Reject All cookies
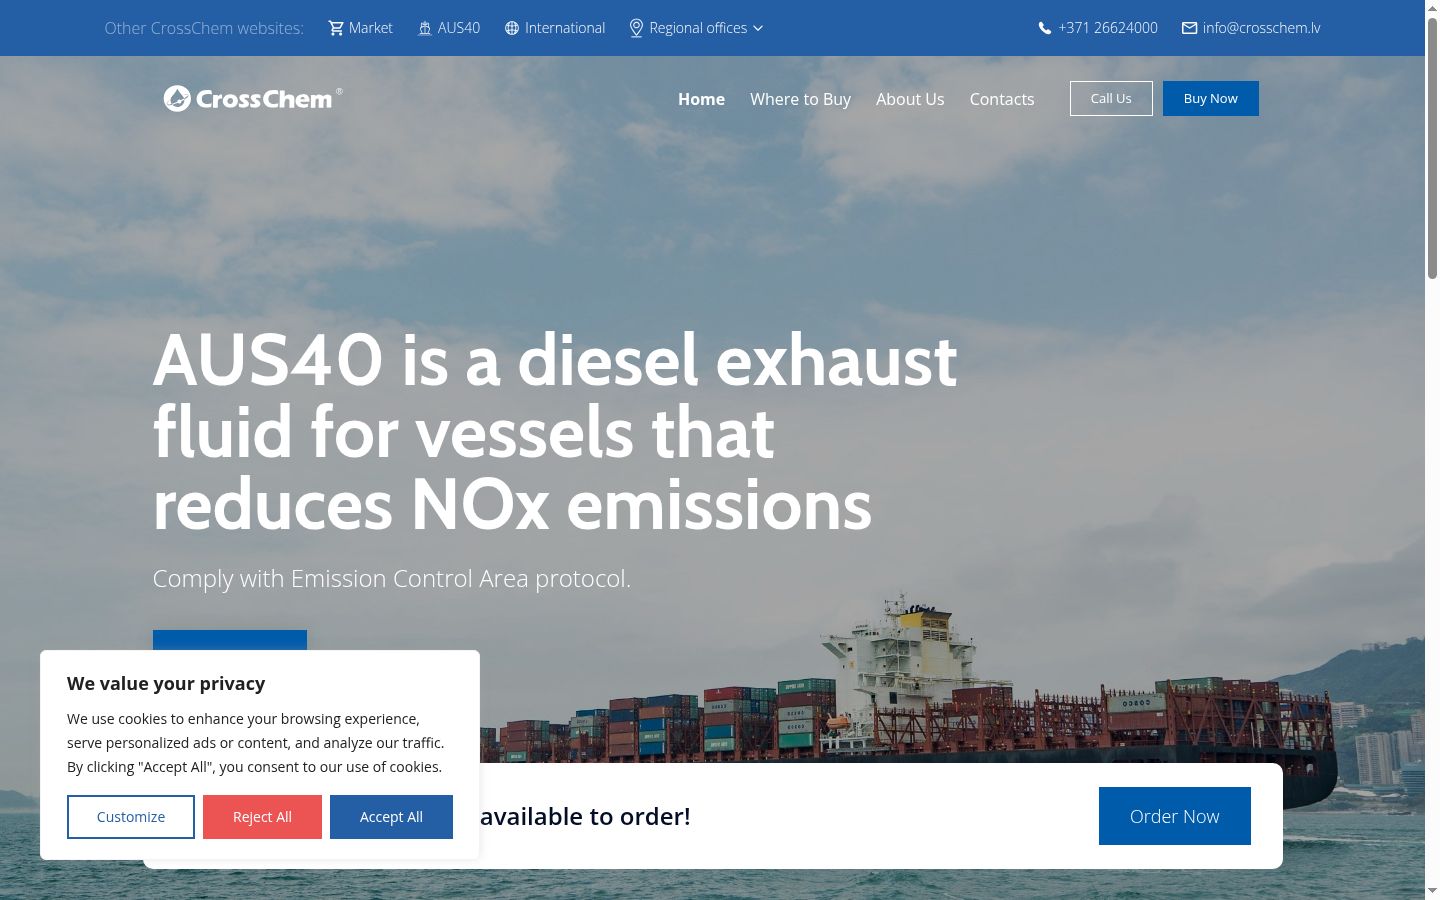This screenshot has width=1440, height=900. point(262,817)
